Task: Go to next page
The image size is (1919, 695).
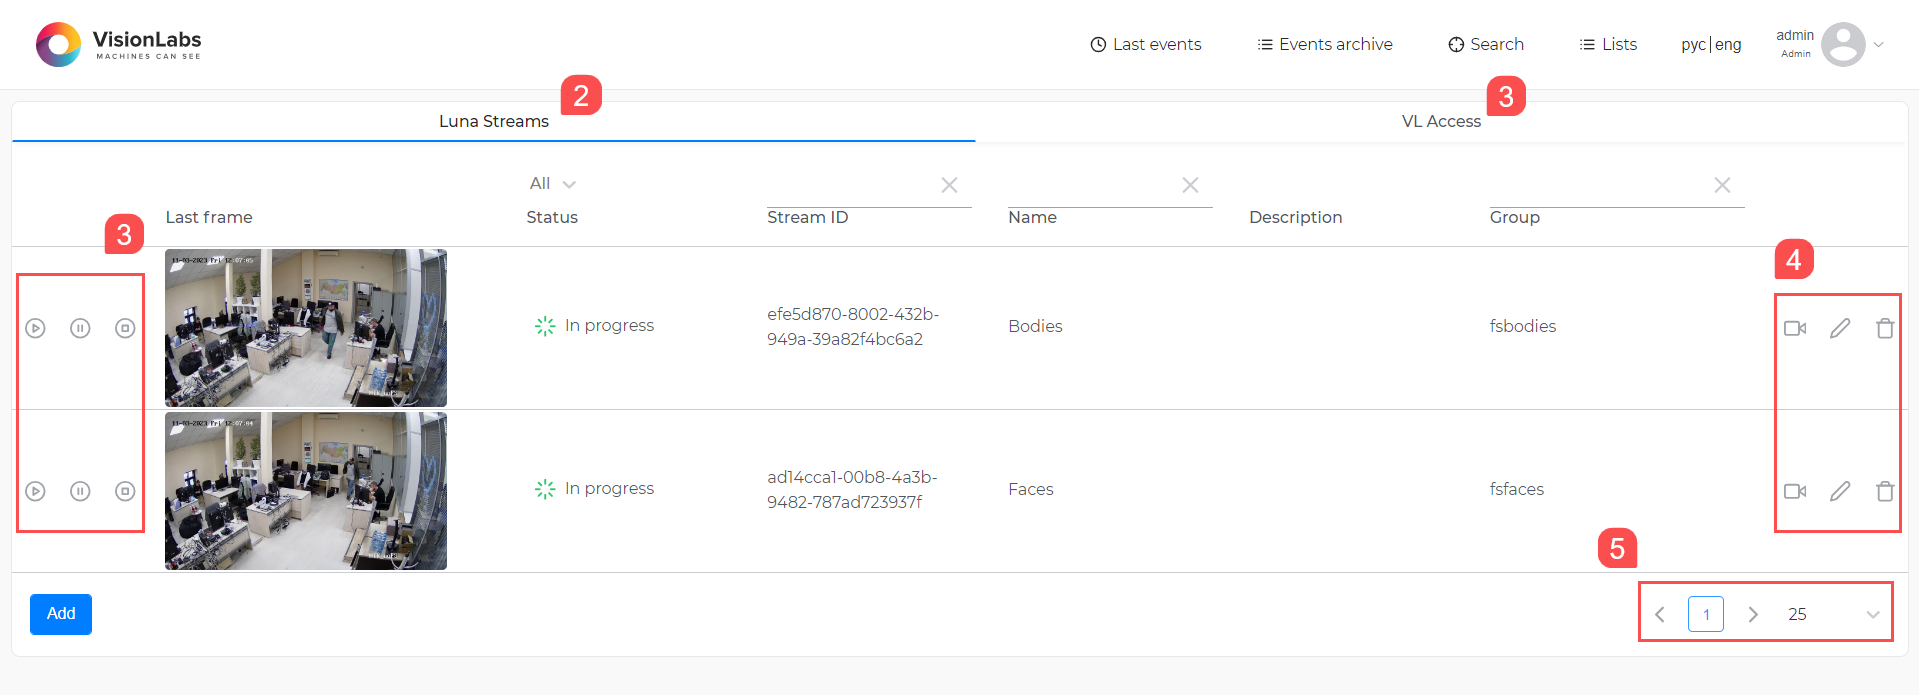Action: [x=1752, y=614]
